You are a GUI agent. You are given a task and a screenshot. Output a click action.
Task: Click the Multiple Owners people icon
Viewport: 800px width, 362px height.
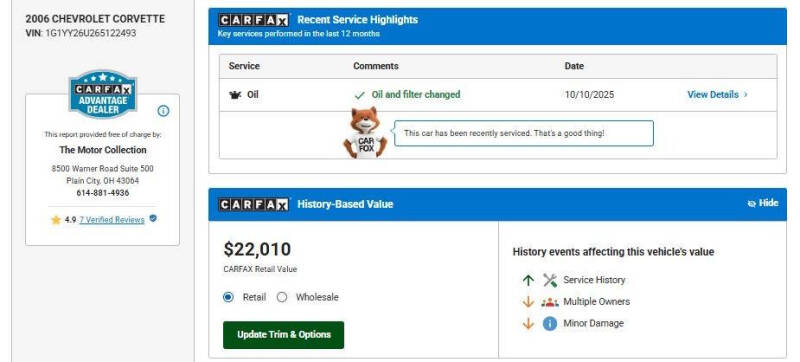click(550, 302)
